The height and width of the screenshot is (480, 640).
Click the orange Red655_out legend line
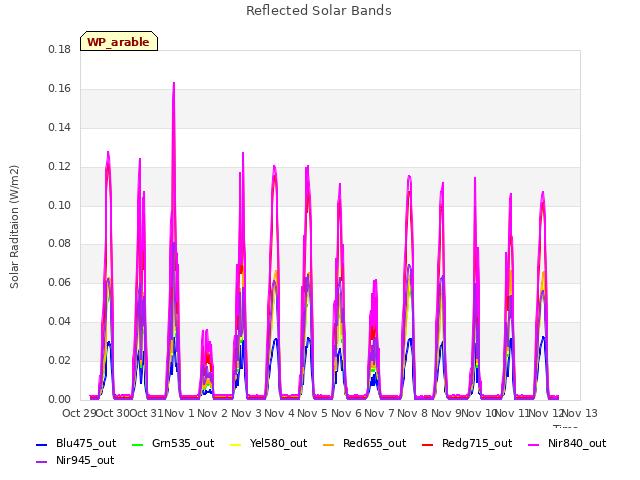coord(329,444)
